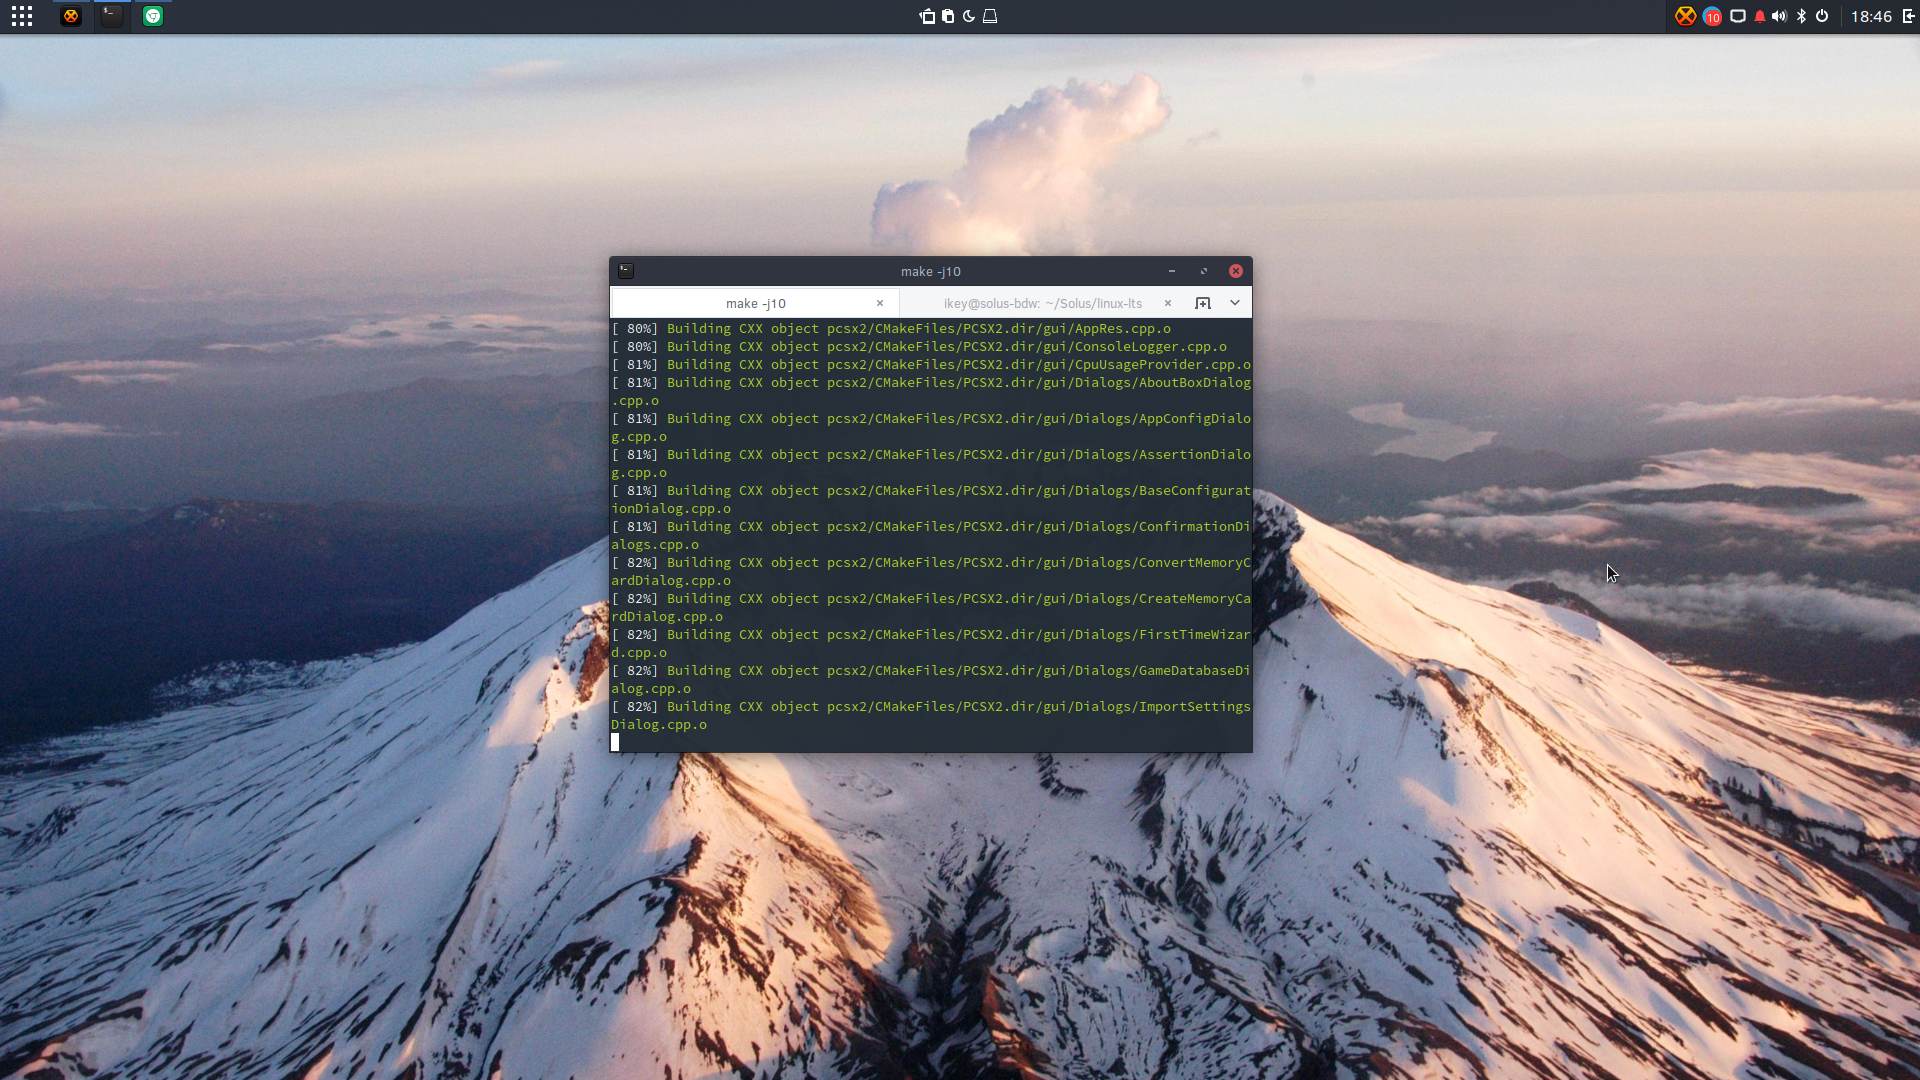
Task: Click the ConsoleLogger.cpp.o build line
Action: click(x=919, y=346)
